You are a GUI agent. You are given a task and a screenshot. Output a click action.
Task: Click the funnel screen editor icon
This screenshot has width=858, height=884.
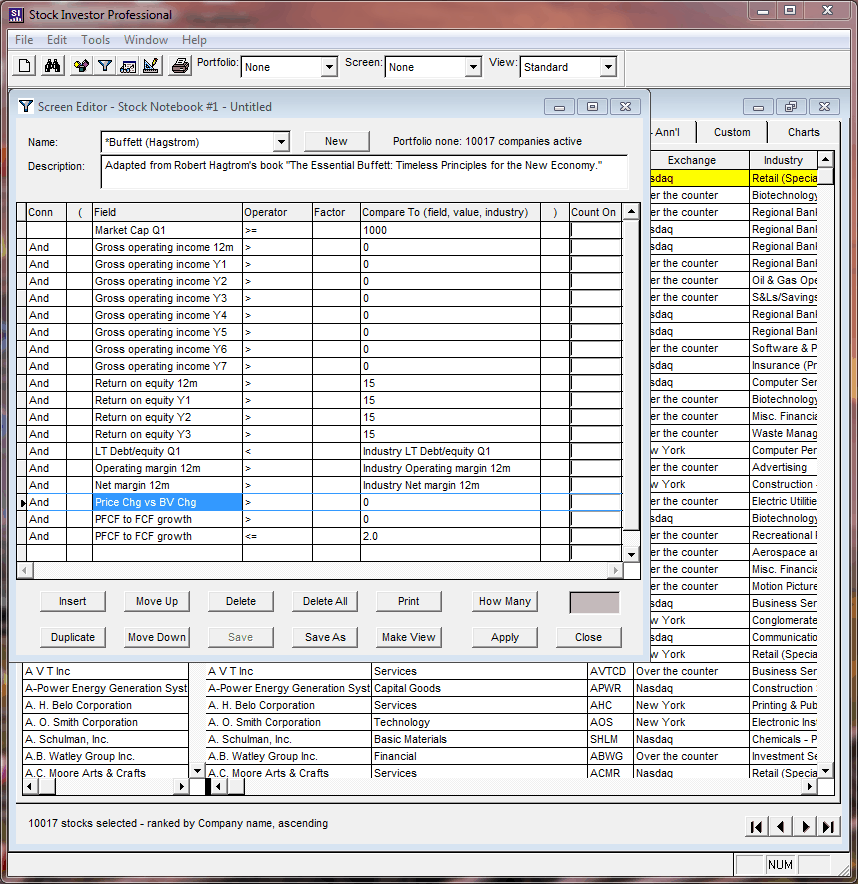coord(104,67)
